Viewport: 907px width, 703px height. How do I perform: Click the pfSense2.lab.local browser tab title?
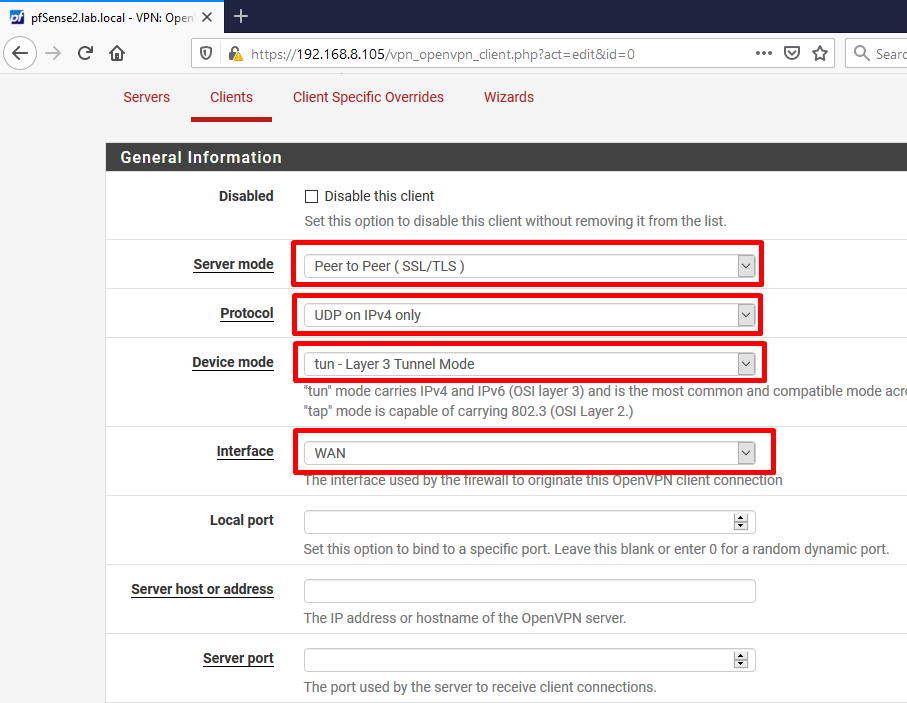112,17
